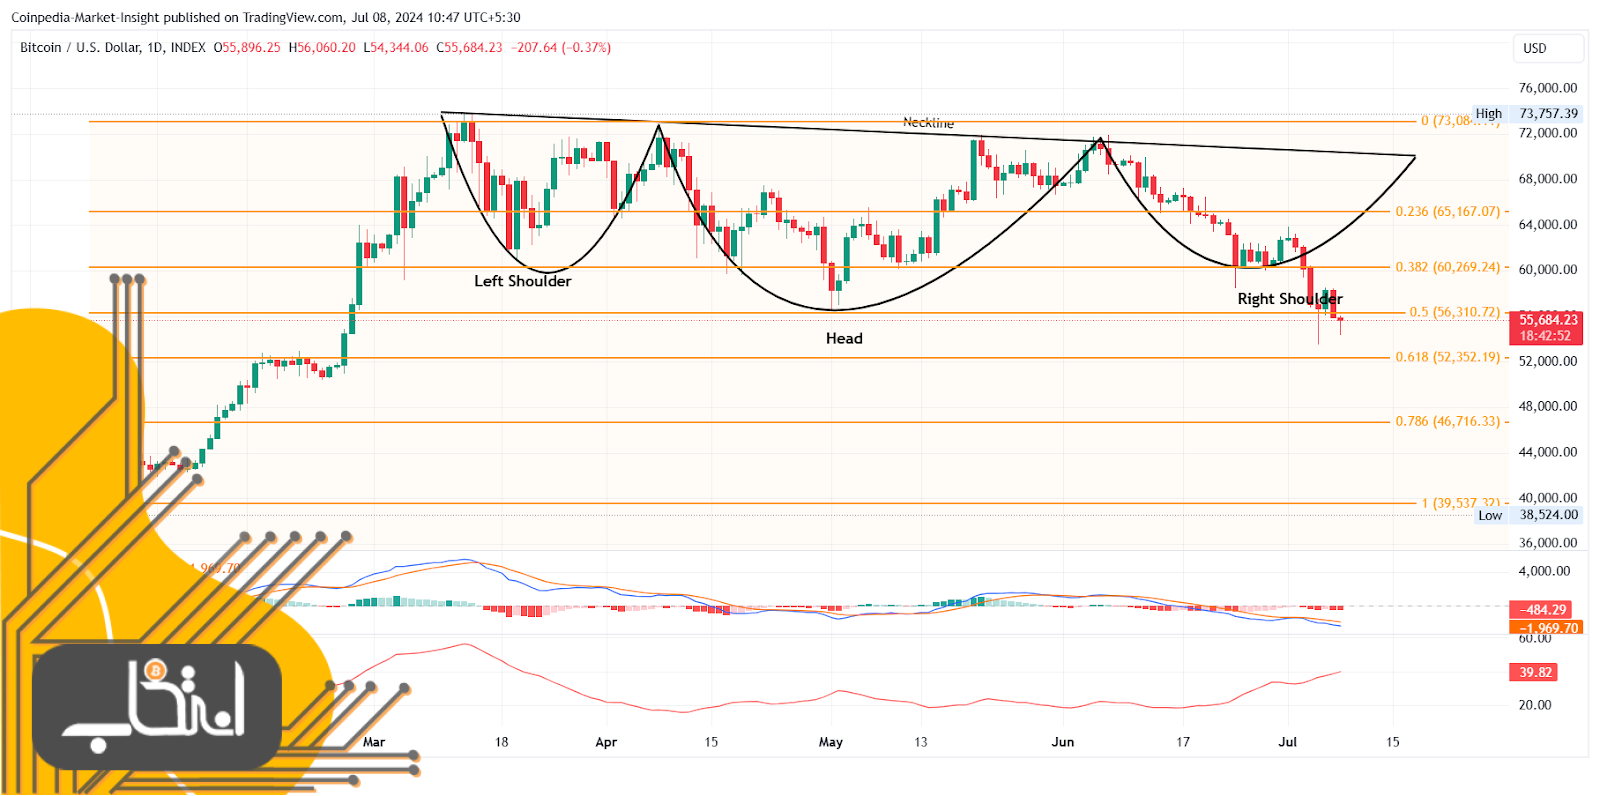Click the Mar label on the time axis

[374, 742]
